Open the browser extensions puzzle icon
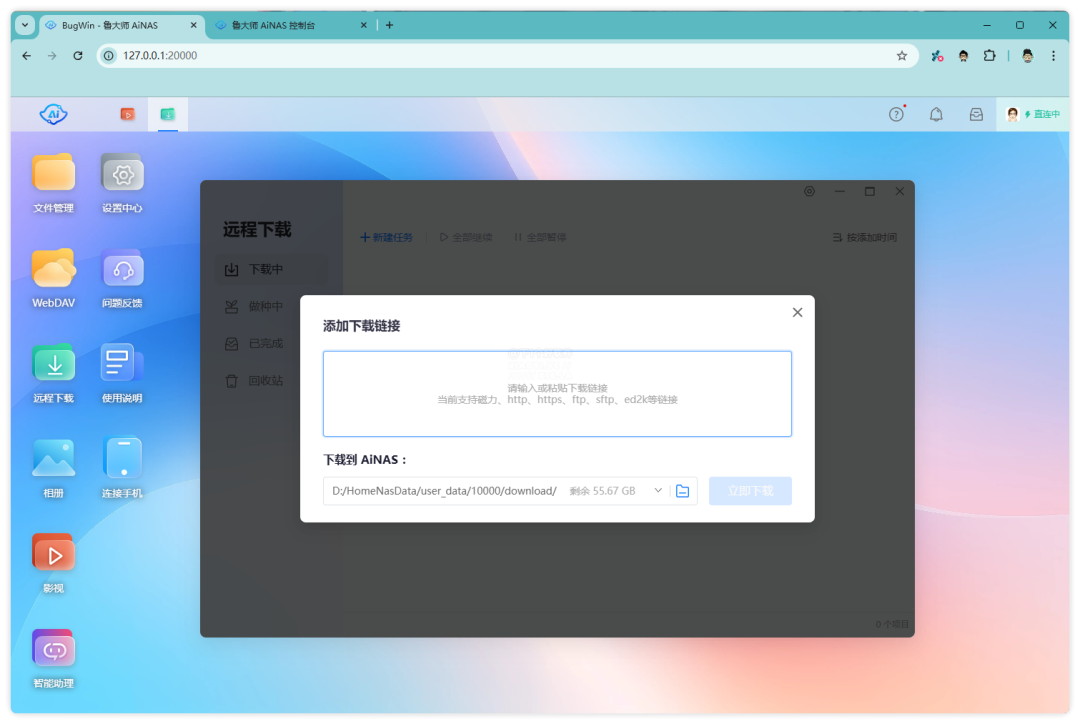The width and height of the screenshot is (1080, 724). (x=989, y=56)
